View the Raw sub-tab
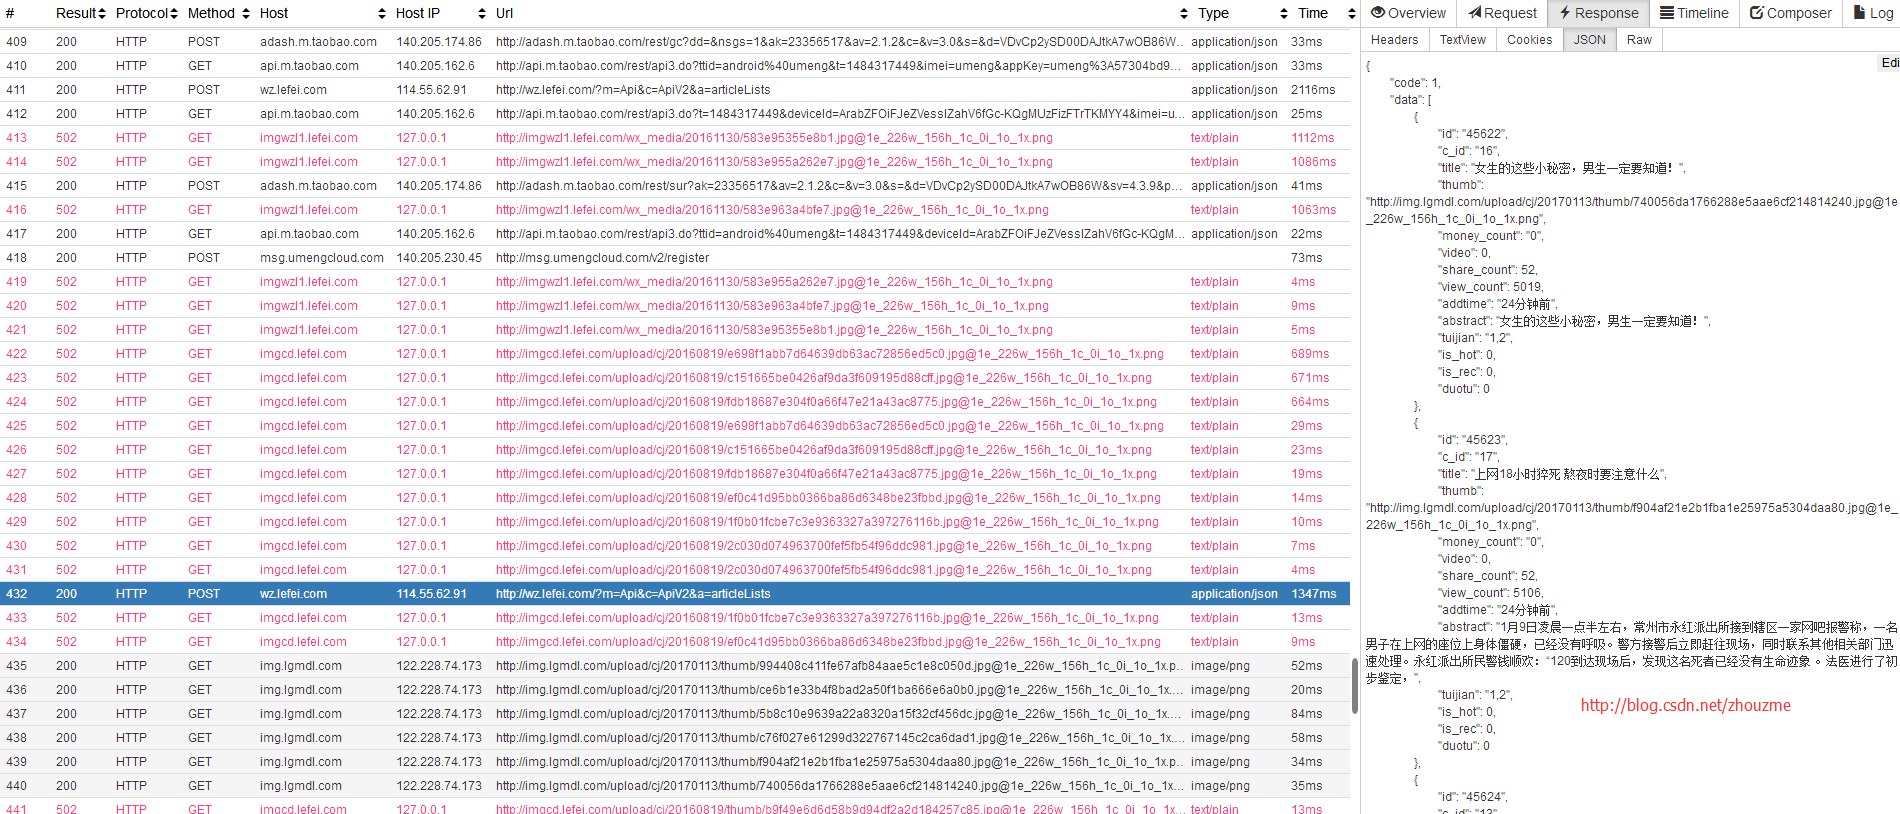The width and height of the screenshot is (1900, 814). pyautogui.click(x=1639, y=40)
